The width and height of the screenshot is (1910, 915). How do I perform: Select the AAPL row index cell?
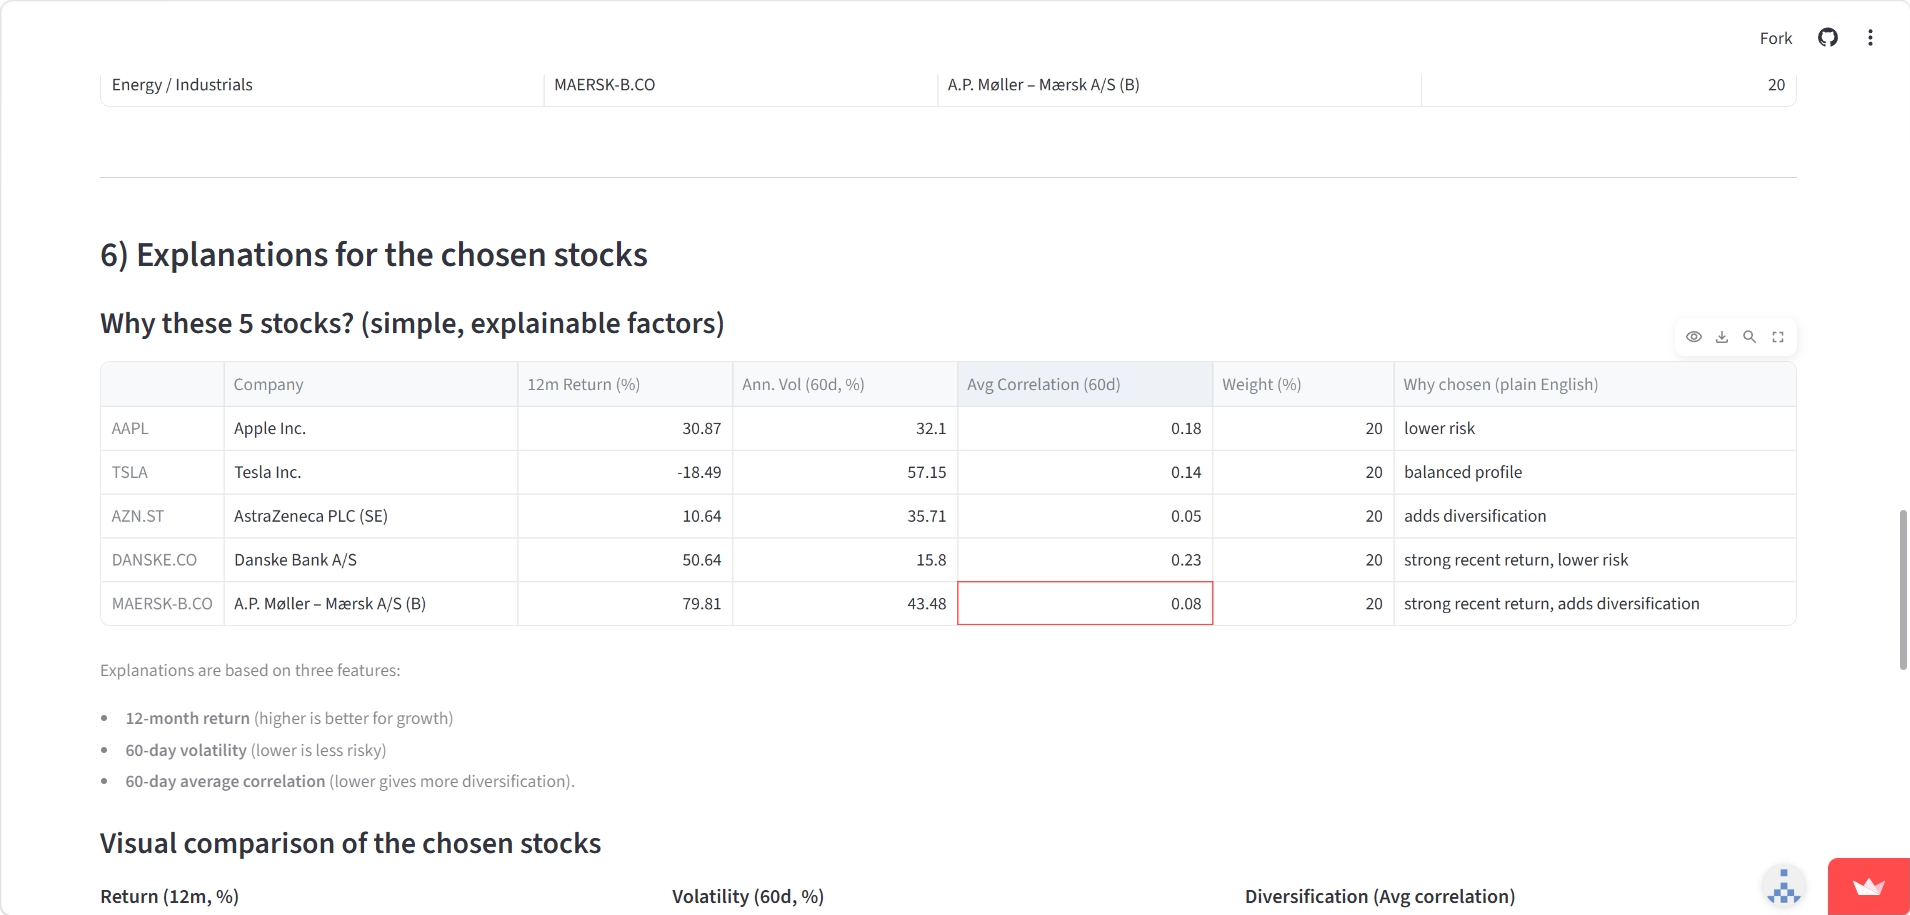pyautogui.click(x=162, y=428)
